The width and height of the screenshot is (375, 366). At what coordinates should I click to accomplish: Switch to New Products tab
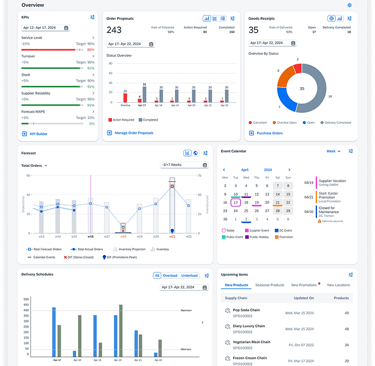tap(236, 285)
